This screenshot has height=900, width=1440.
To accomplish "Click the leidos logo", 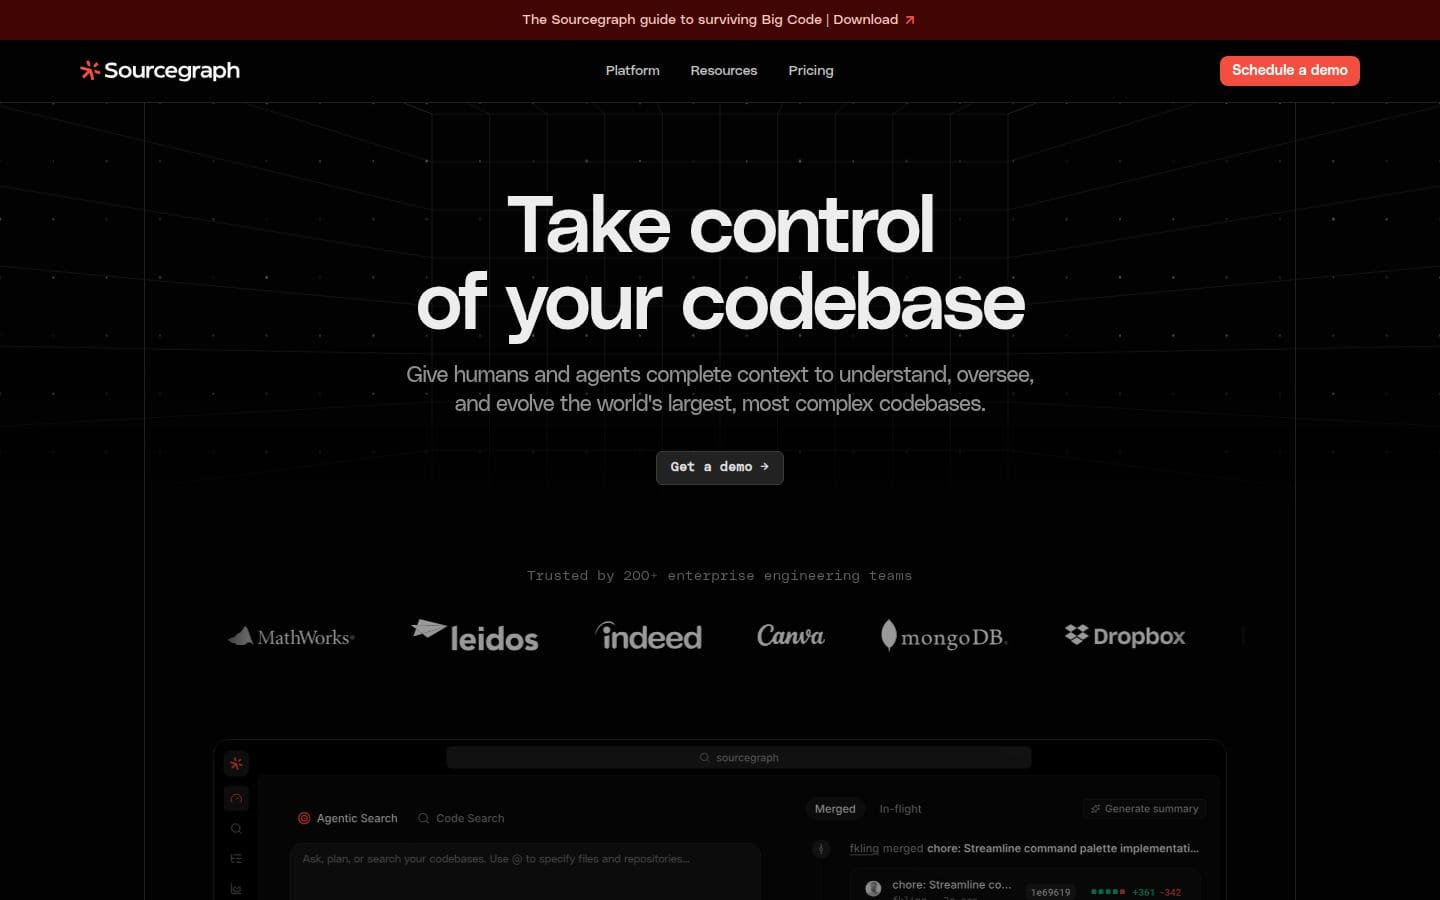I will [x=475, y=636].
